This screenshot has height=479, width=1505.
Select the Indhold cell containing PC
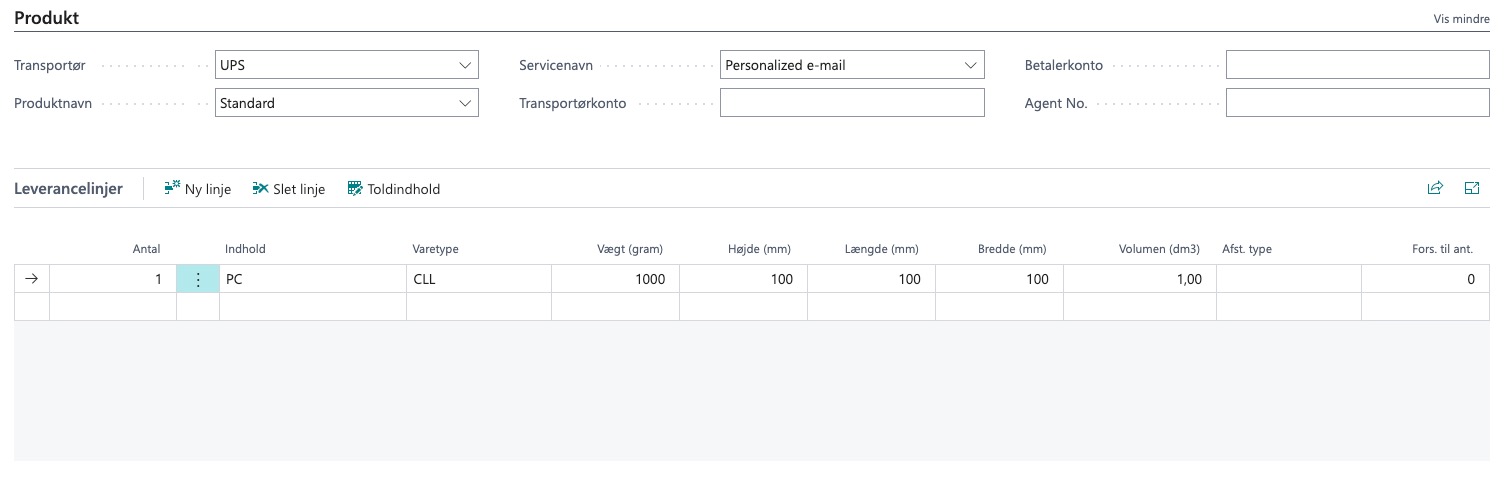312,280
